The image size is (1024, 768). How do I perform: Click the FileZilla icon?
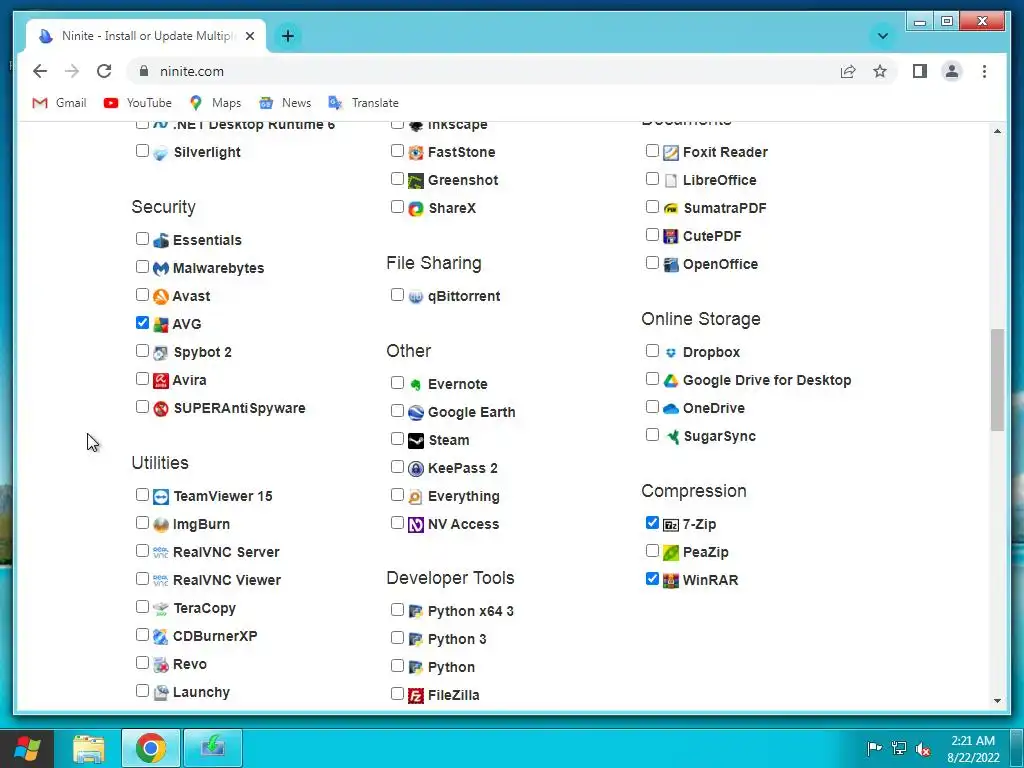coord(416,696)
